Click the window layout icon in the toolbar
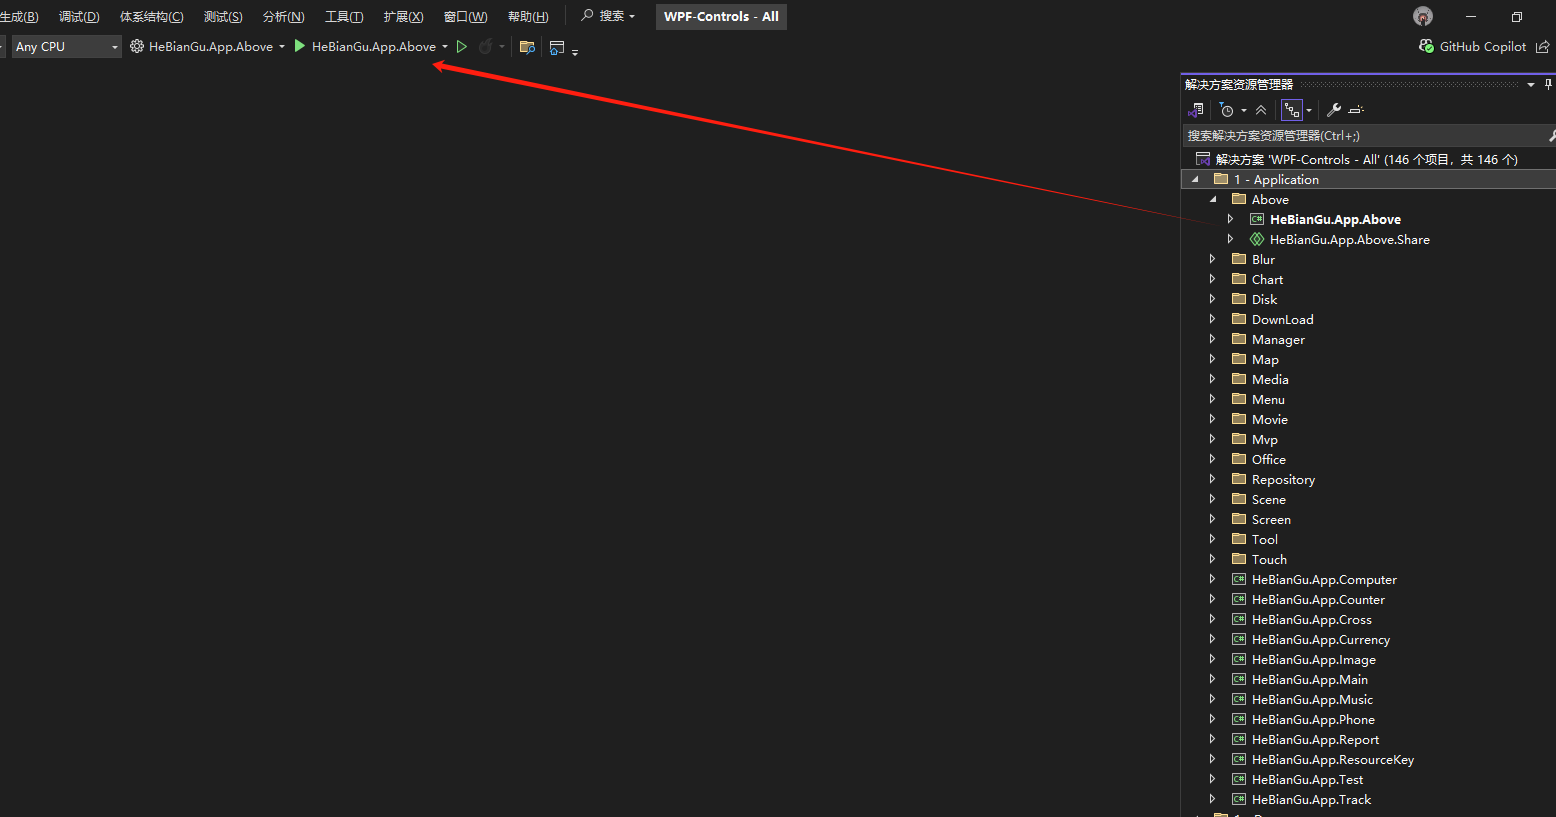 [557, 47]
